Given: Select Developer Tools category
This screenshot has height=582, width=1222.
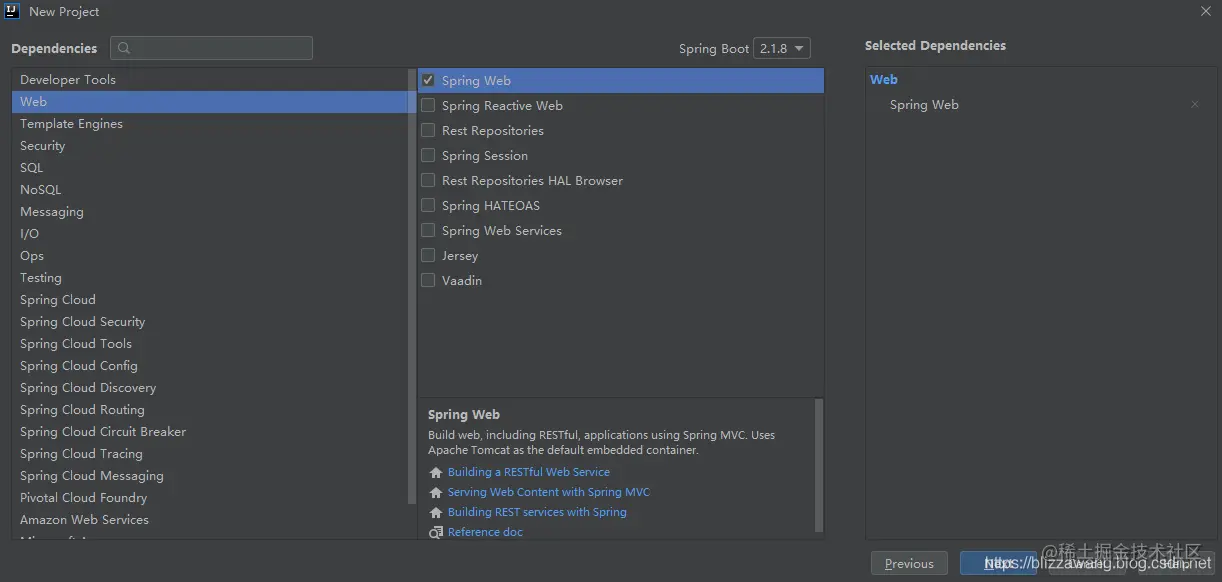Looking at the screenshot, I should click(210, 80).
